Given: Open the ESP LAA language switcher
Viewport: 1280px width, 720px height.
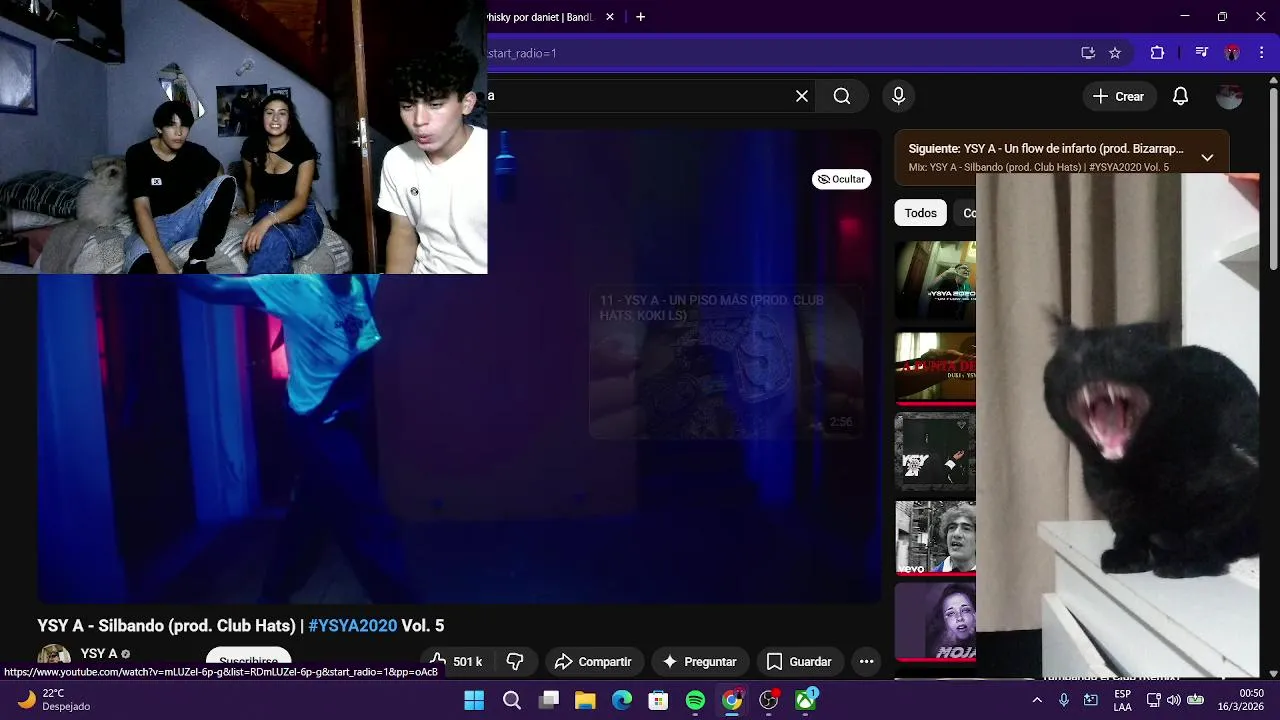Looking at the screenshot, I should 1122,700.
